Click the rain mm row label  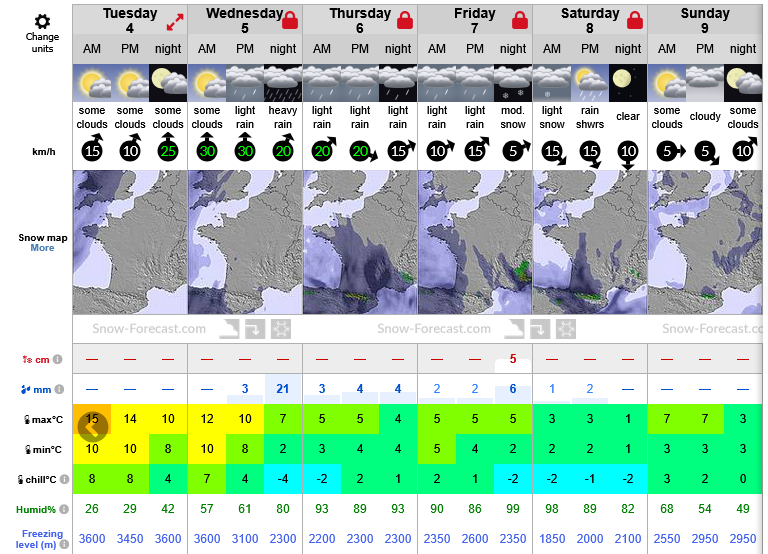[x=36, y=389]
